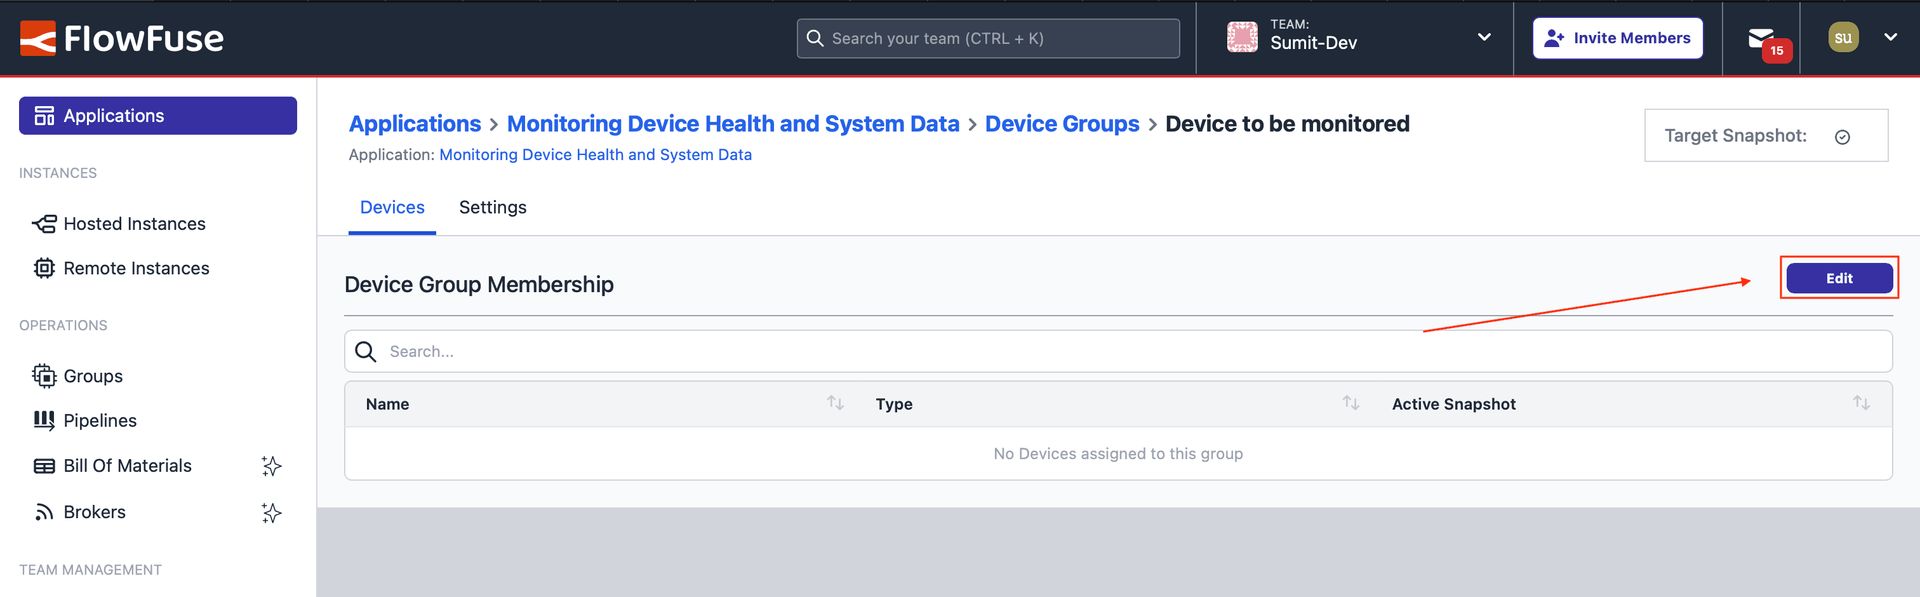Switch to the Settings tab

tap(492, 207)
